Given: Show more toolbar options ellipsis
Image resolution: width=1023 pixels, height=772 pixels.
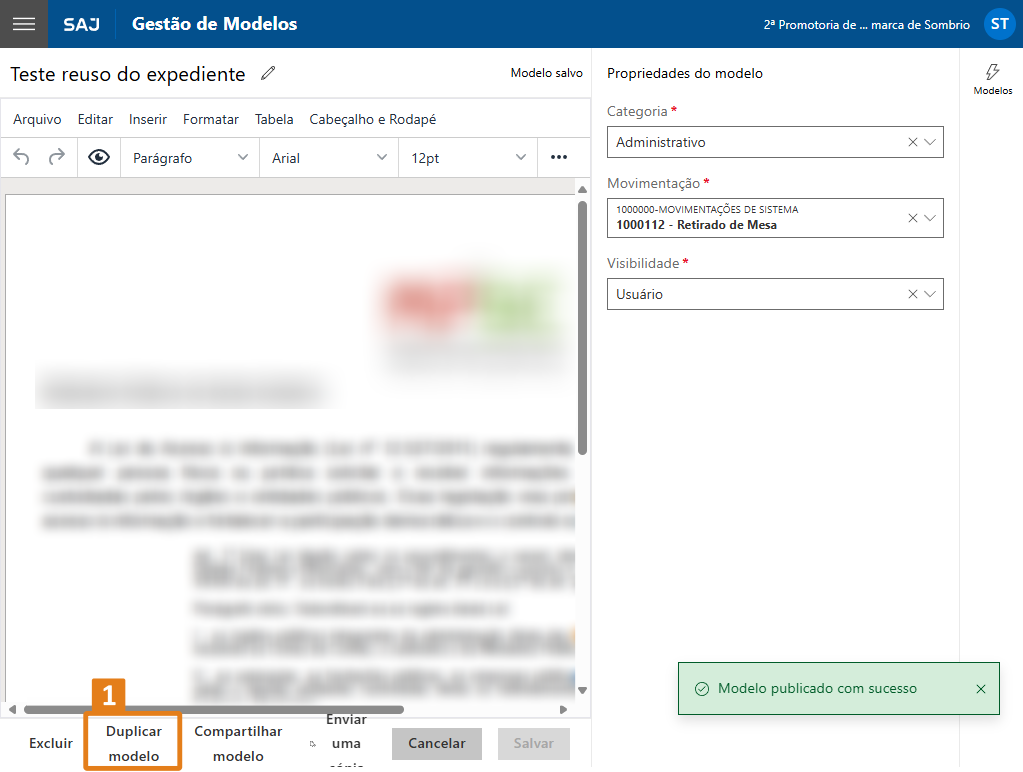Looking at the screenshot, I should pos(559,157).
